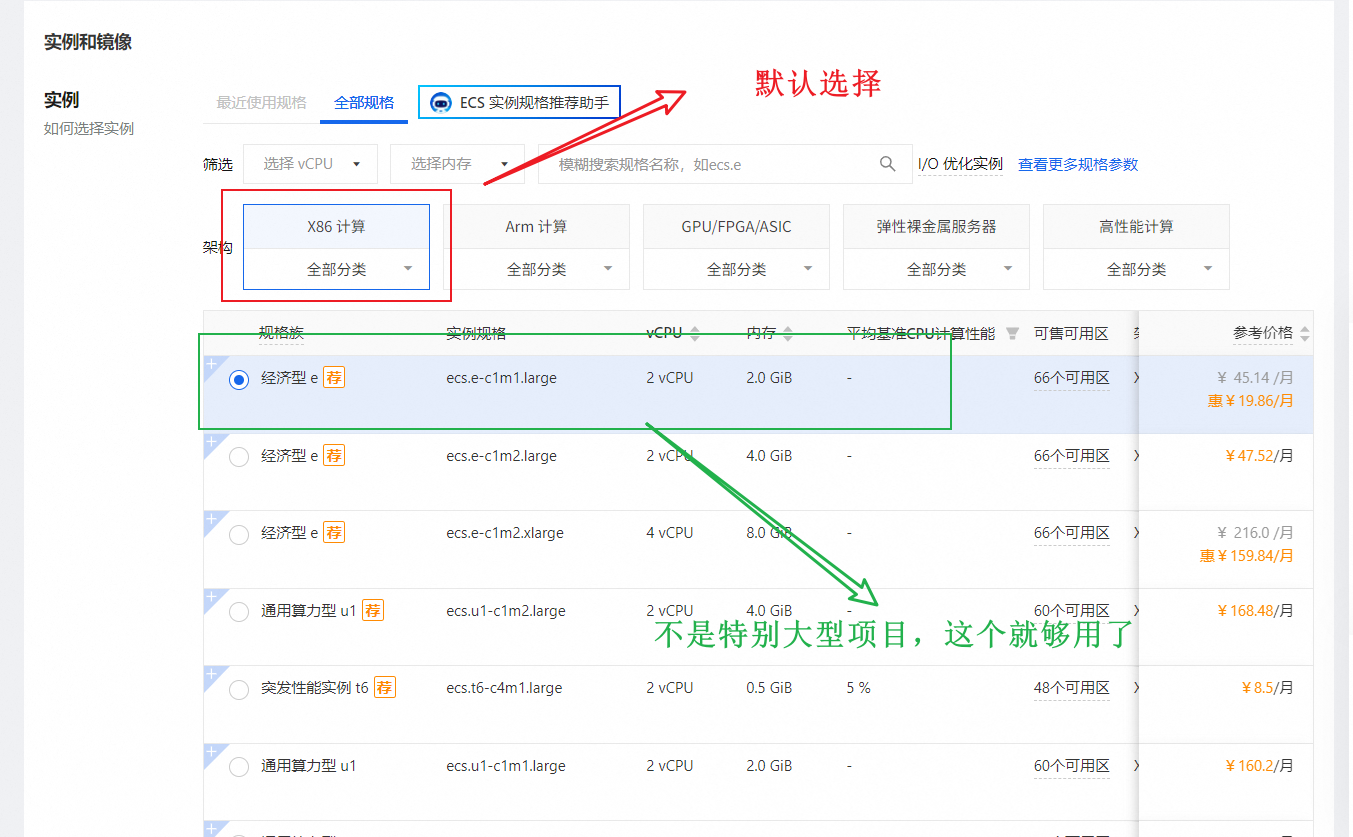Open 全部分类 dropdown under GPU/FPGA/ASIC
Viewport: 1353px width, 837px height.
pos(736,269)
